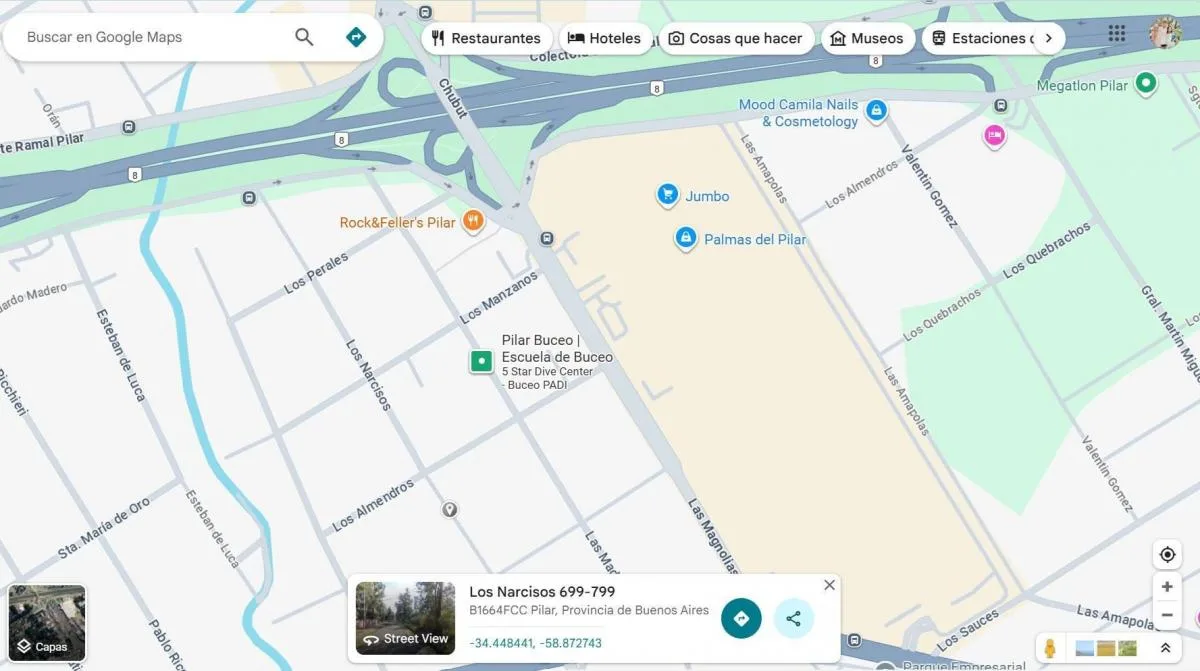Close the Los Narcisos info card

(829, 585)
